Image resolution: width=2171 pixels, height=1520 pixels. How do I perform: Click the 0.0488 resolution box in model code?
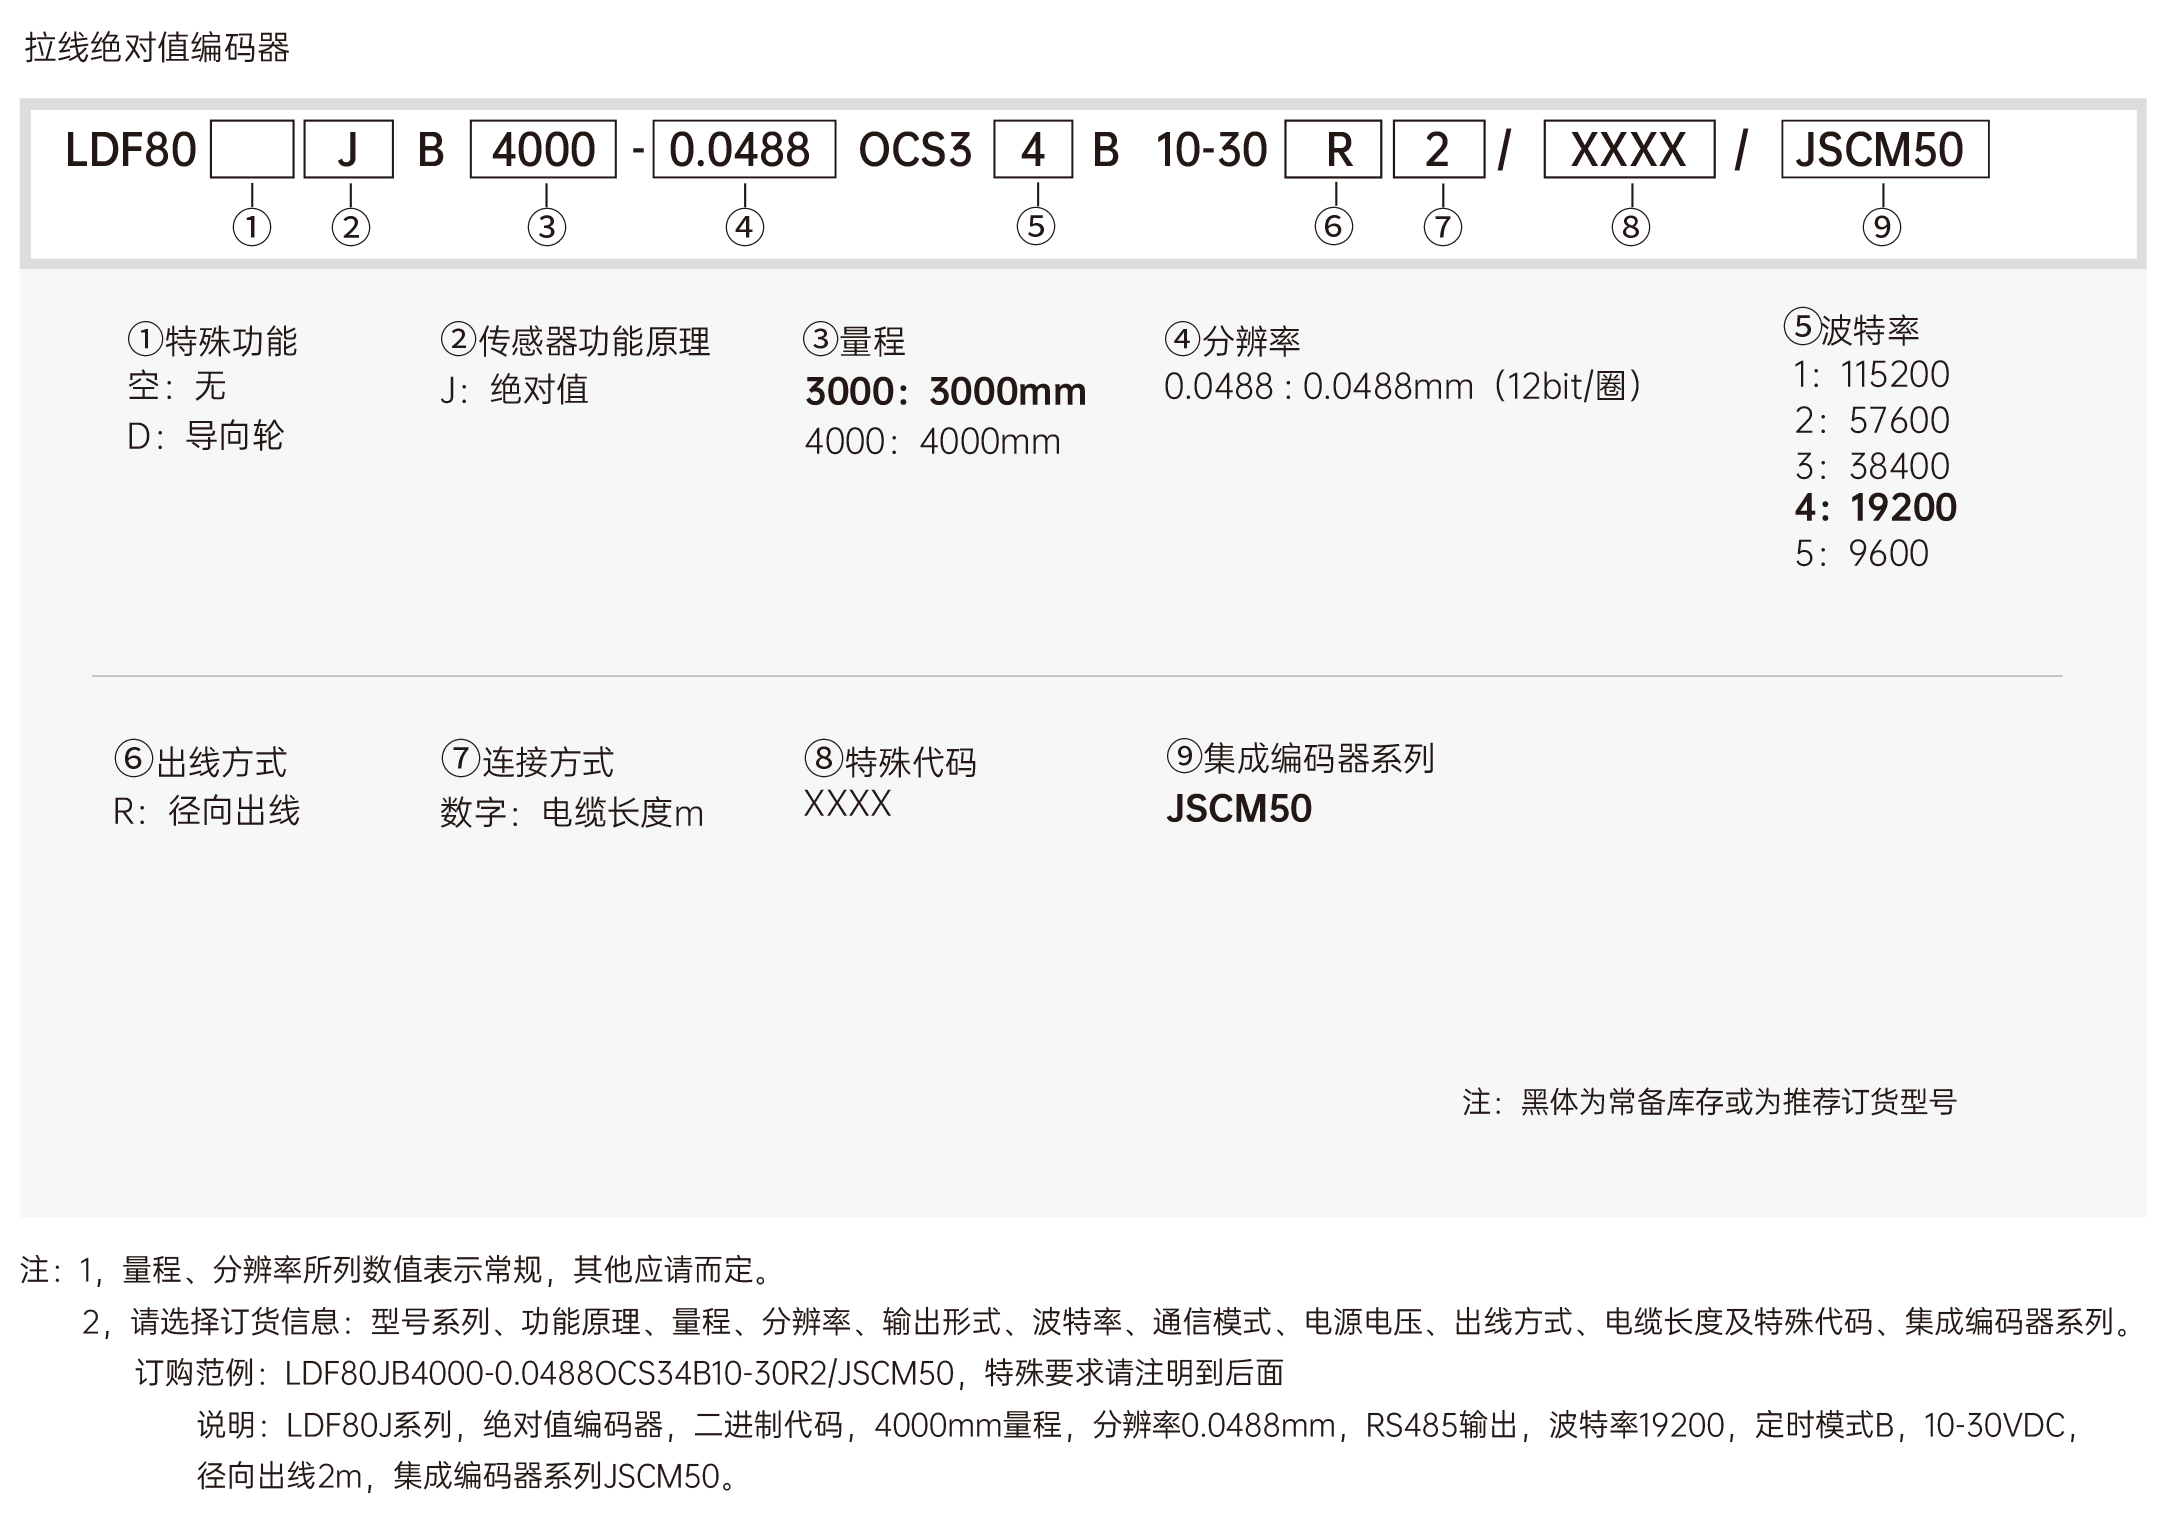(x=744, y=150)
